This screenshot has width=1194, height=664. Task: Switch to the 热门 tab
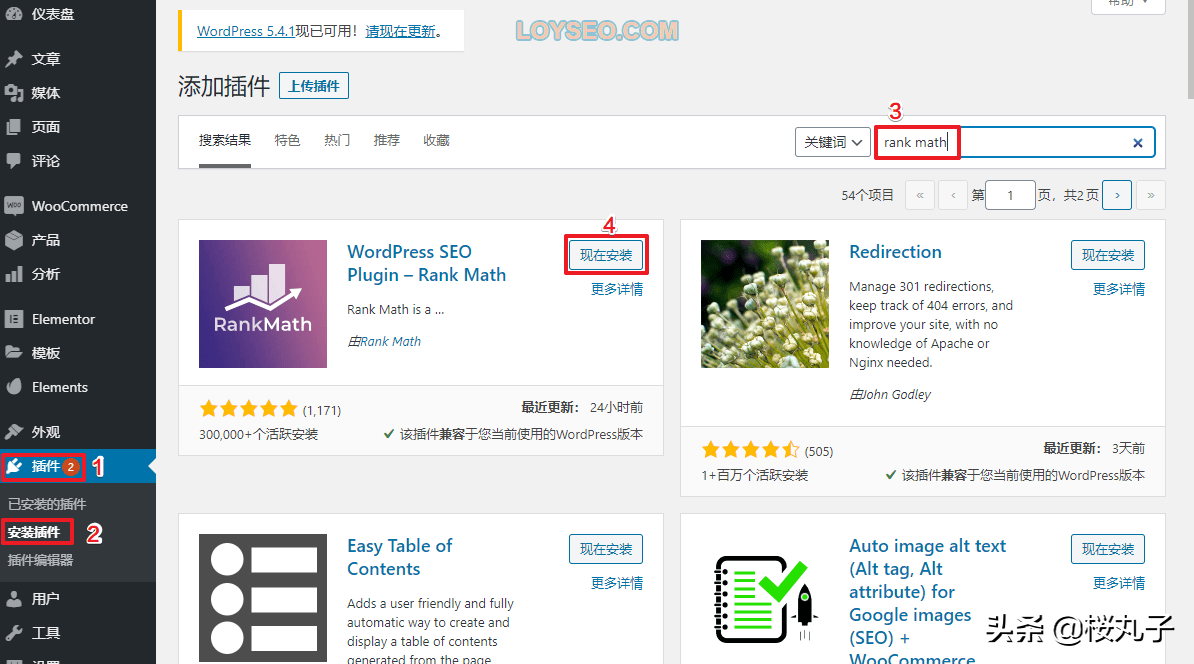tap(337, 141)
